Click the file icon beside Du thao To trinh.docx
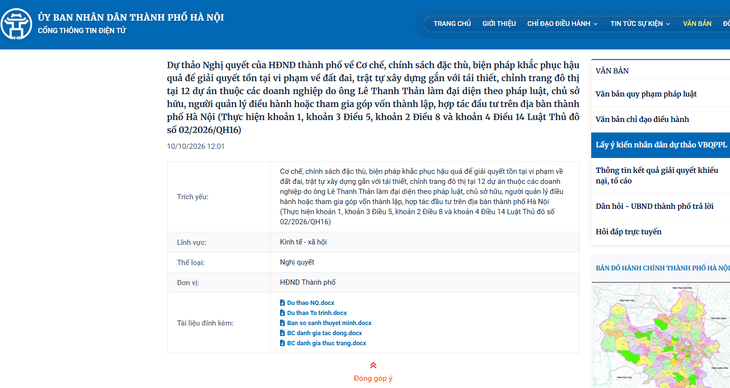The image size is (730, 388). 282,313
